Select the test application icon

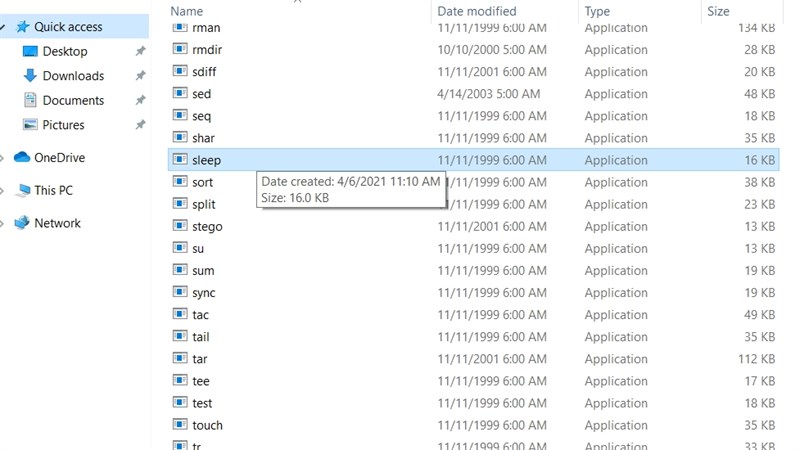(180, 403)
